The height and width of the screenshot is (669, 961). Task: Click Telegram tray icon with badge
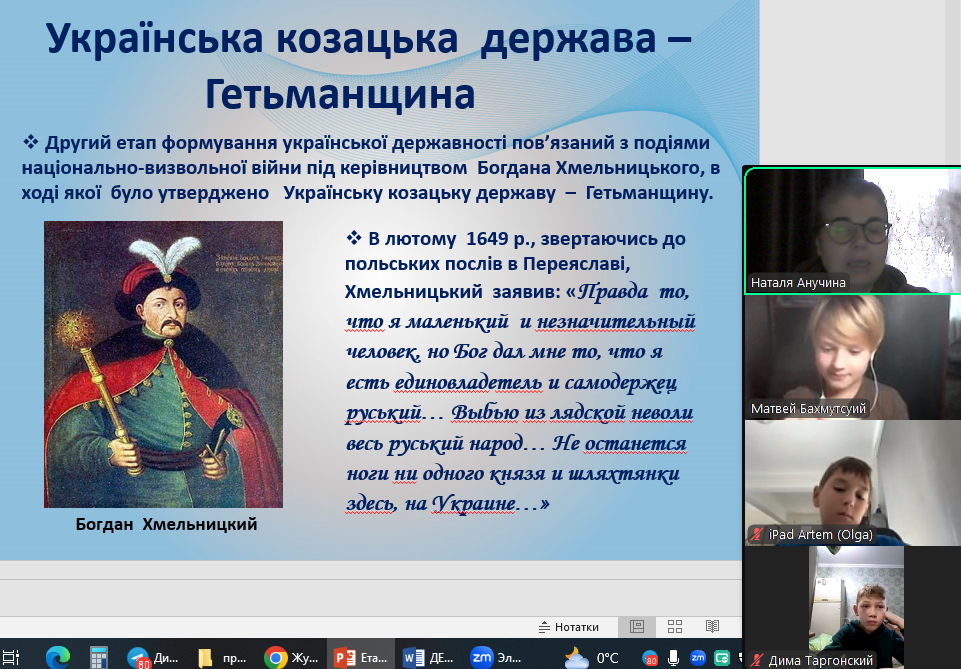(650, 659)
